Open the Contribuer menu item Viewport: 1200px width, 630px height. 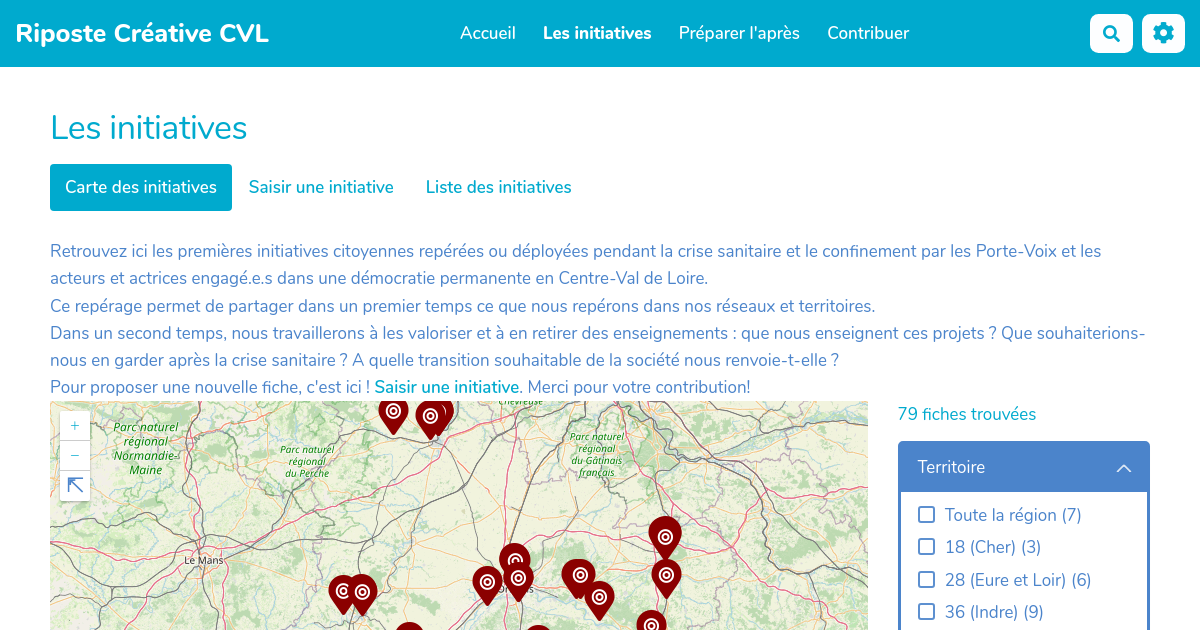(868, 33)
